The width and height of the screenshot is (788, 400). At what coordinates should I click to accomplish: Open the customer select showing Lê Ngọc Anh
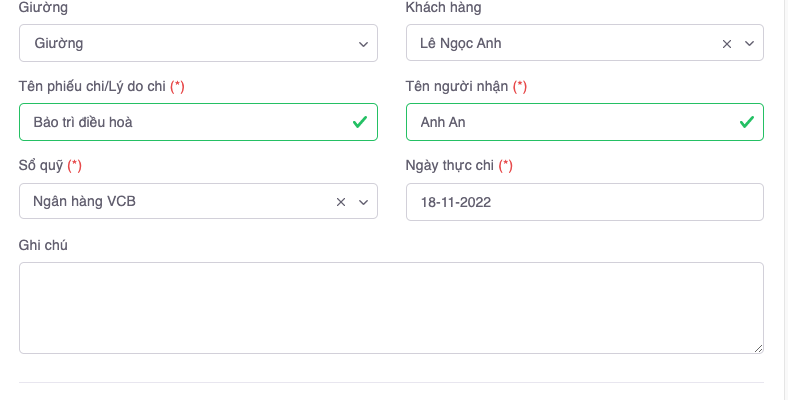pos(560,43)
